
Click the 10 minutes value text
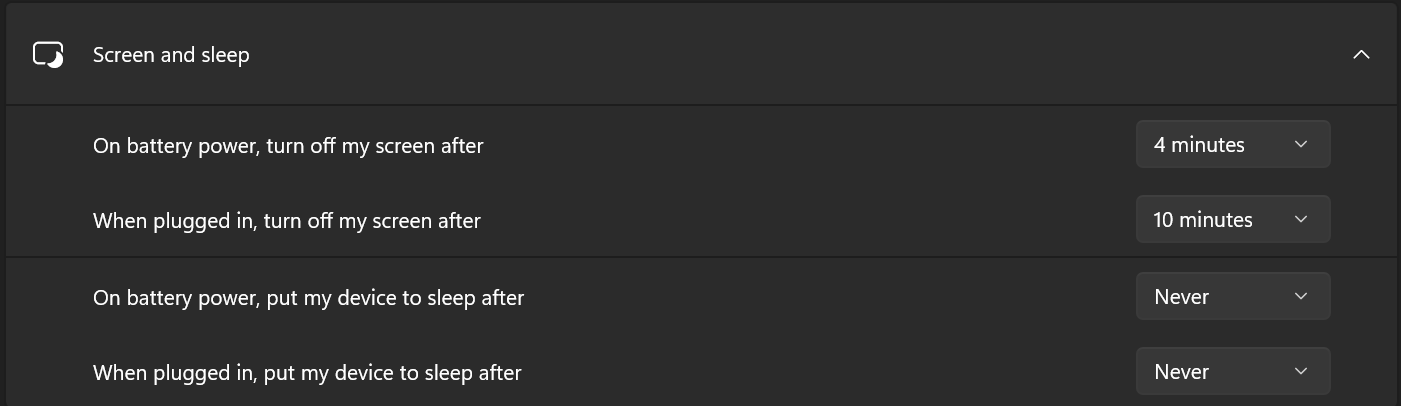(x=1203, y=220)
